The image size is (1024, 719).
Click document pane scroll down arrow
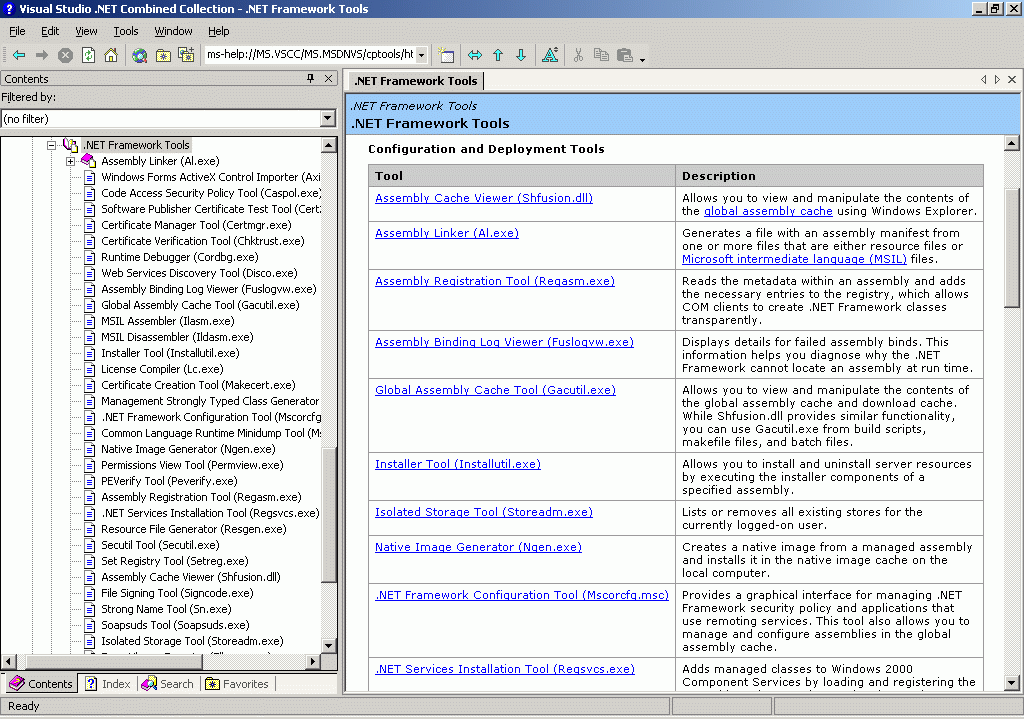(x=1012, y=683)
